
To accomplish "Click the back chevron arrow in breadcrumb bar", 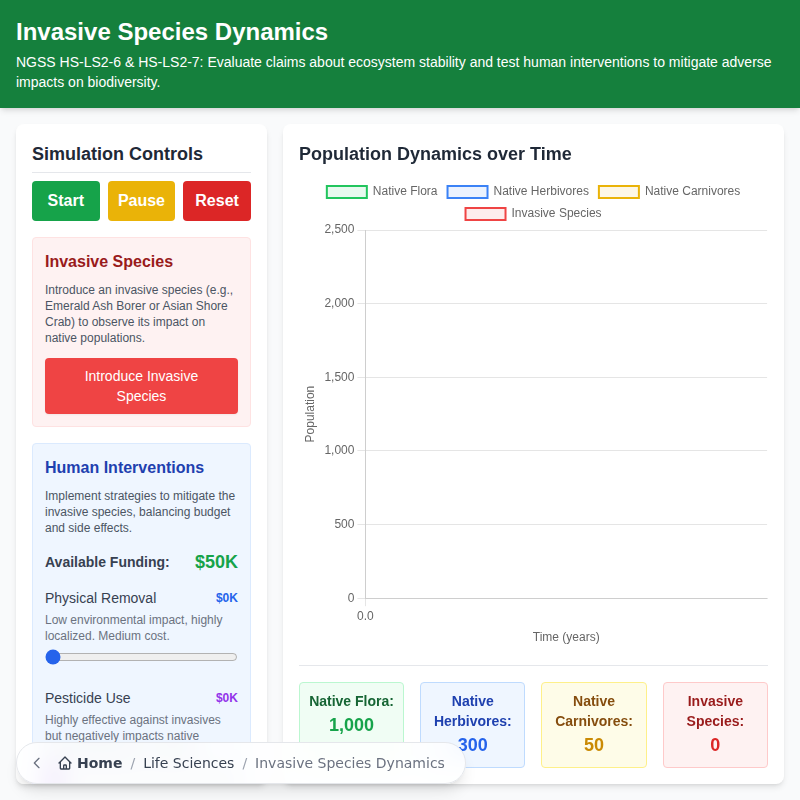I will coord(36,762).
